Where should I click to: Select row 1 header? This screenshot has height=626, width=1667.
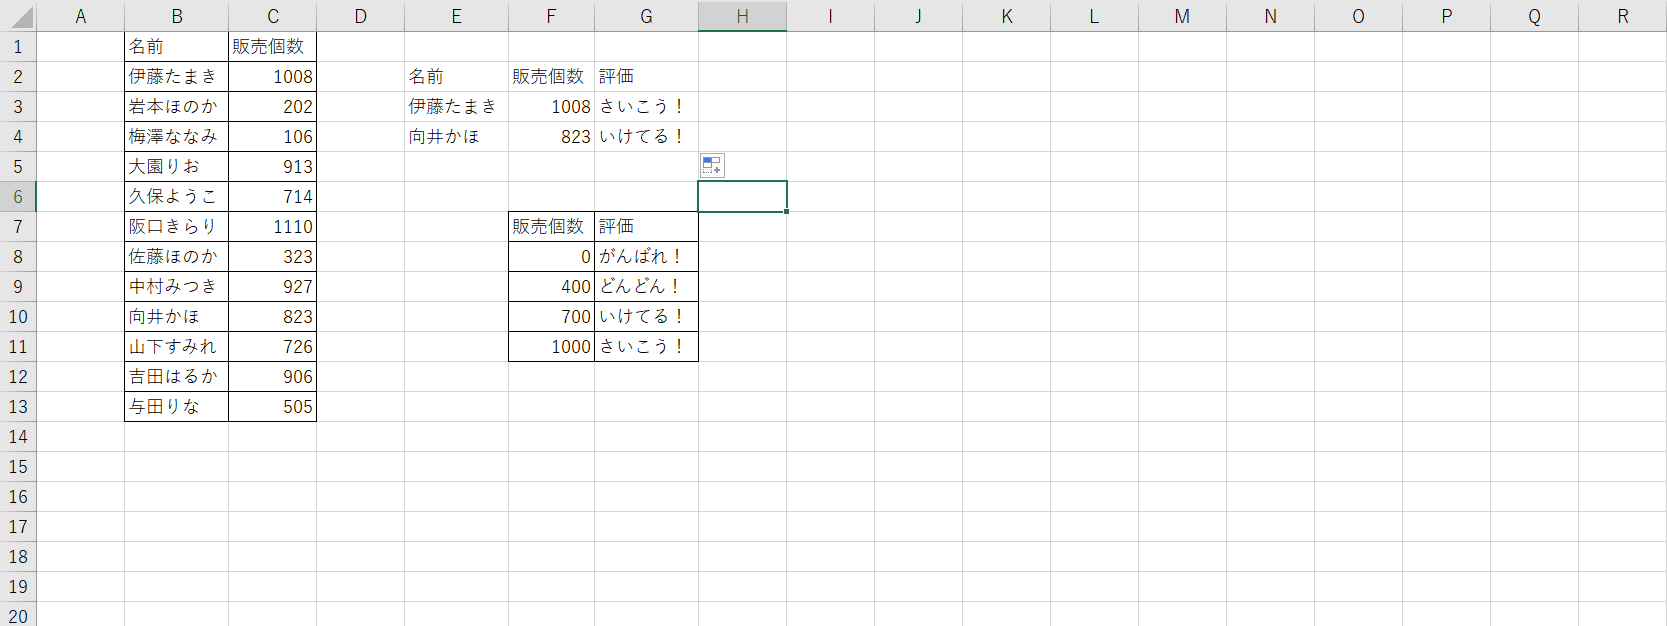[18, 47]
